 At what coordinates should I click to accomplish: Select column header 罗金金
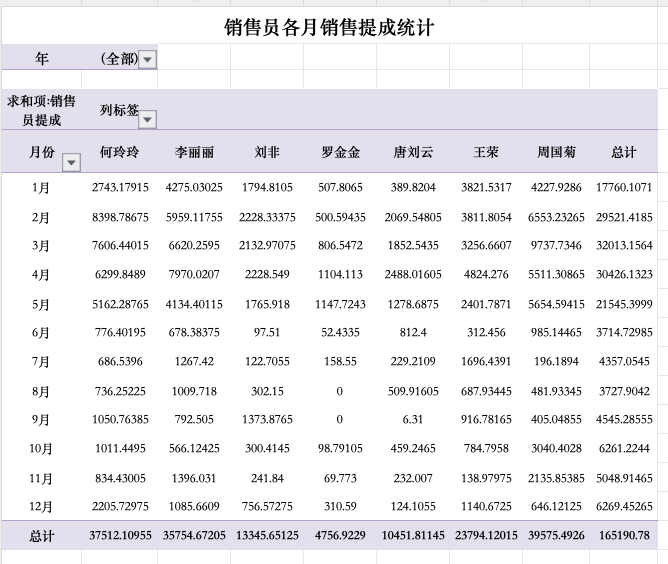(x=340, y=152)
